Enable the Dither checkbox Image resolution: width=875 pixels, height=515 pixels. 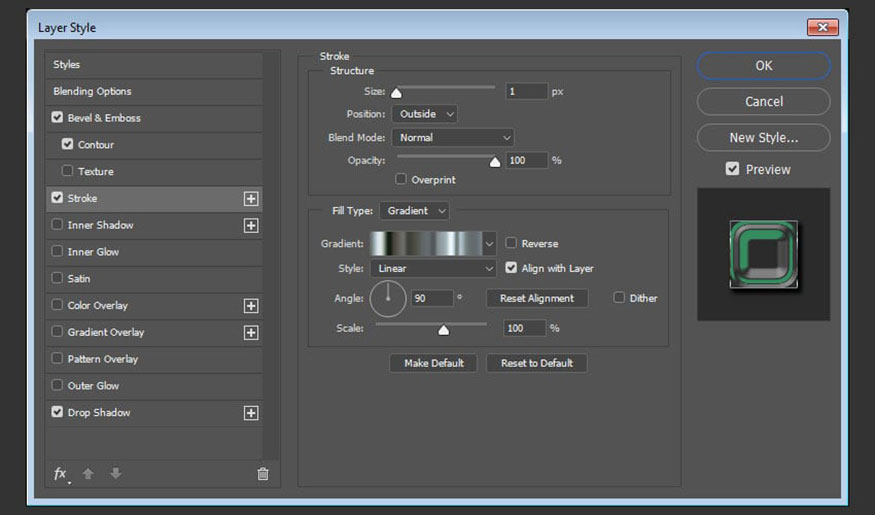pos(619,297)
